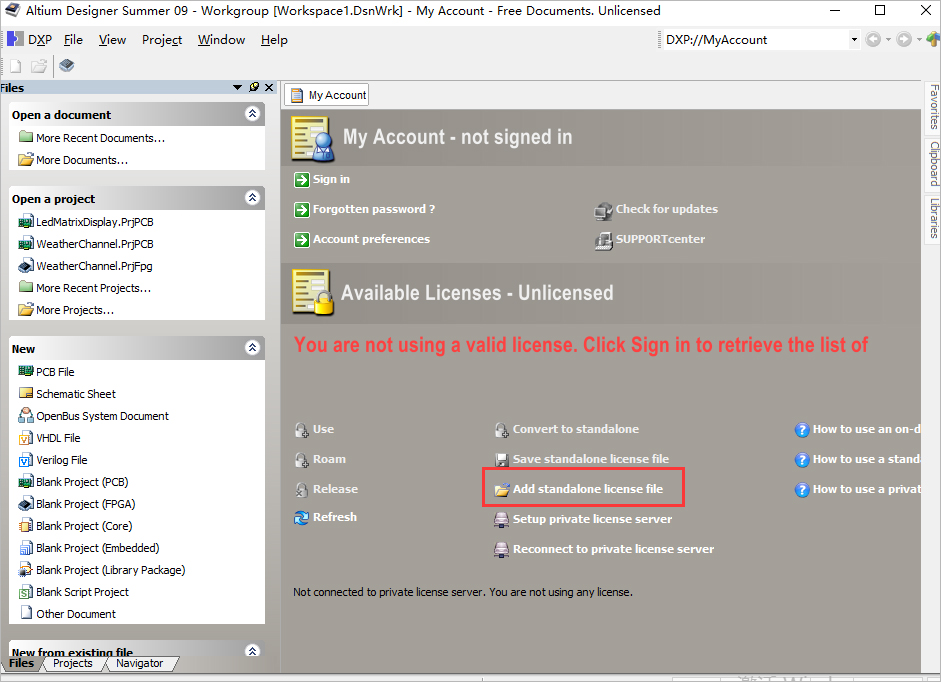Click the Check for updates computer icon
This screenshot has width=941, height=682.
(603, 211)
